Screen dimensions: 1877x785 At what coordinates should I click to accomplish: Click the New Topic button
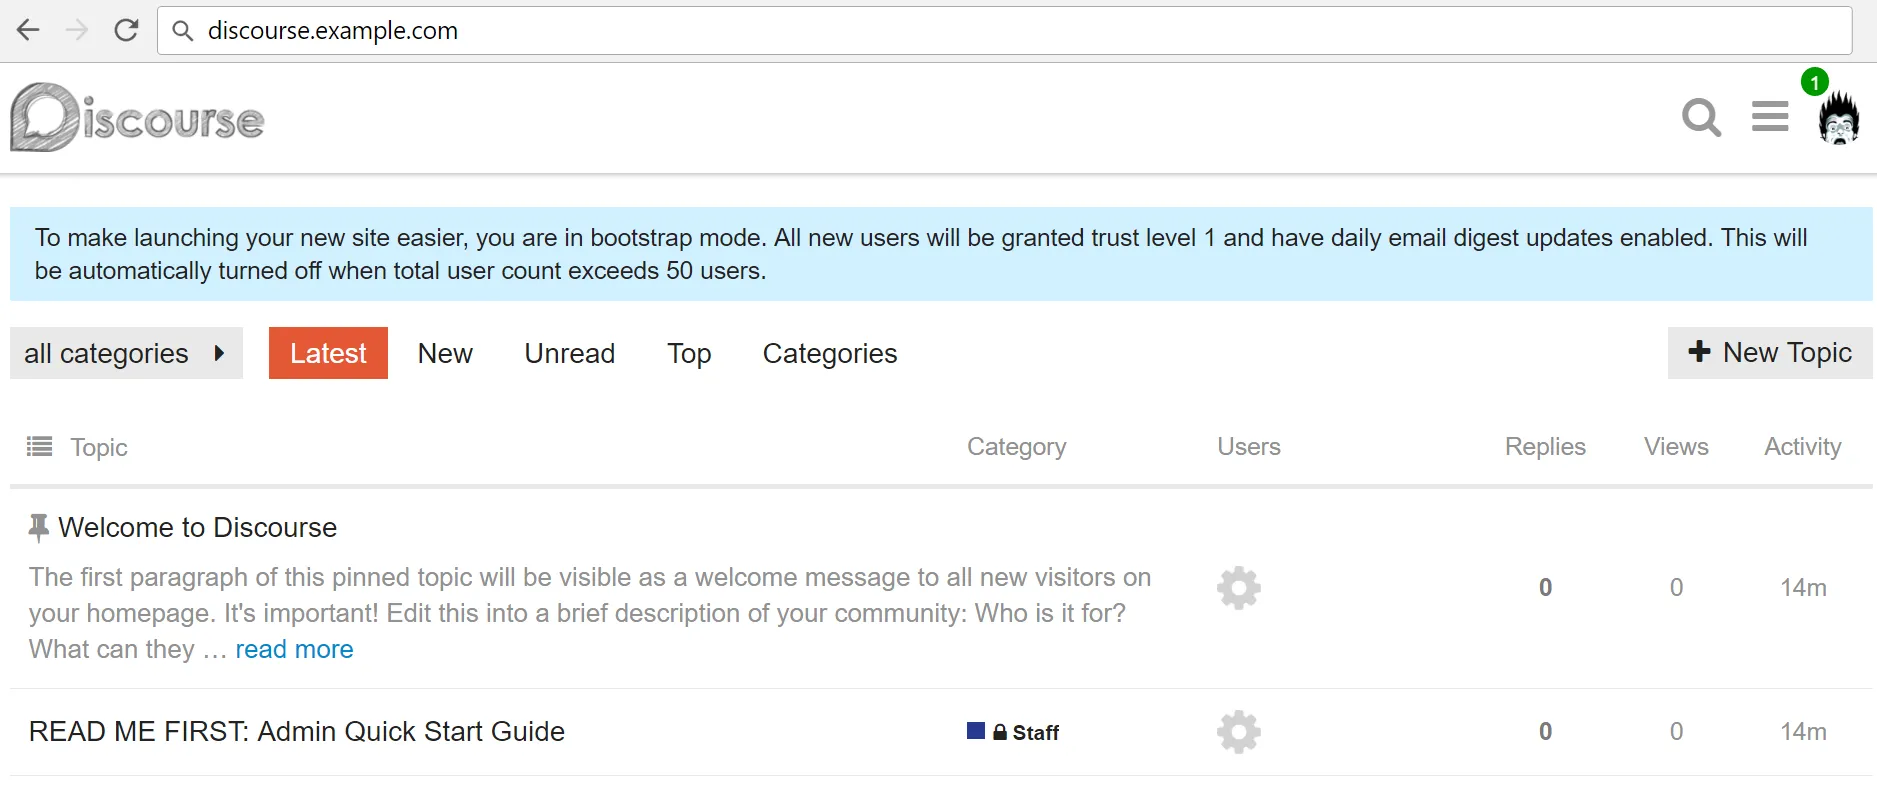coord(1770,353)
